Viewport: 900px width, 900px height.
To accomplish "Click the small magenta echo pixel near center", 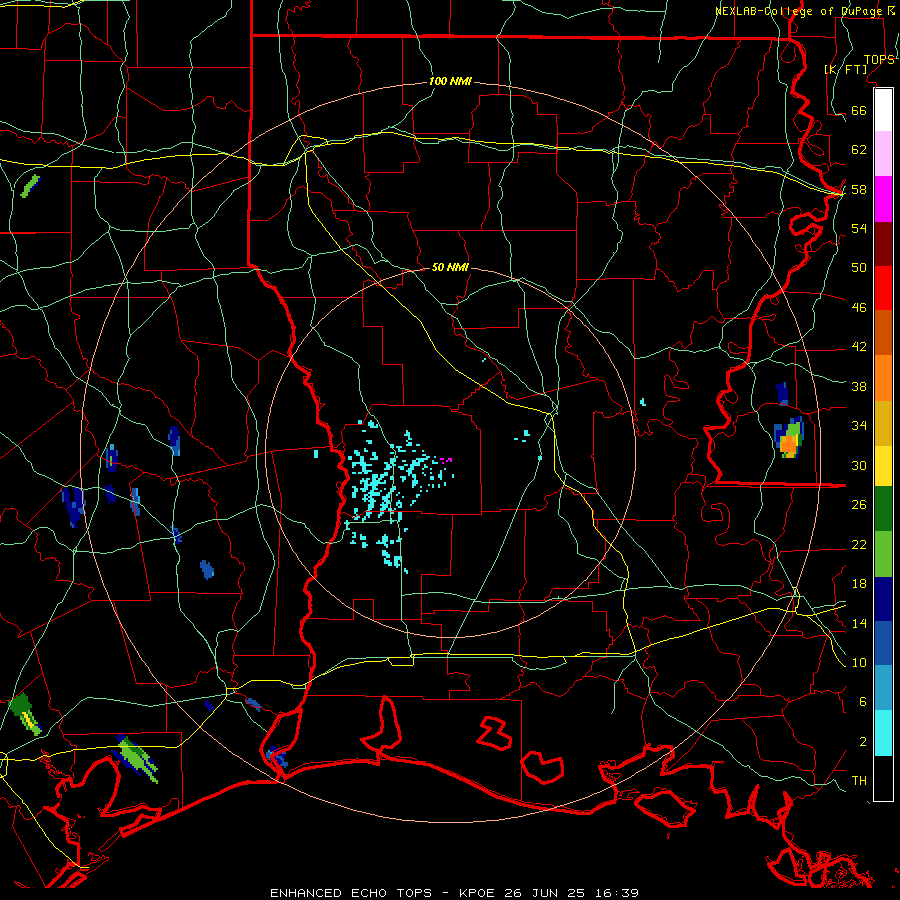I will coord(446,459).
